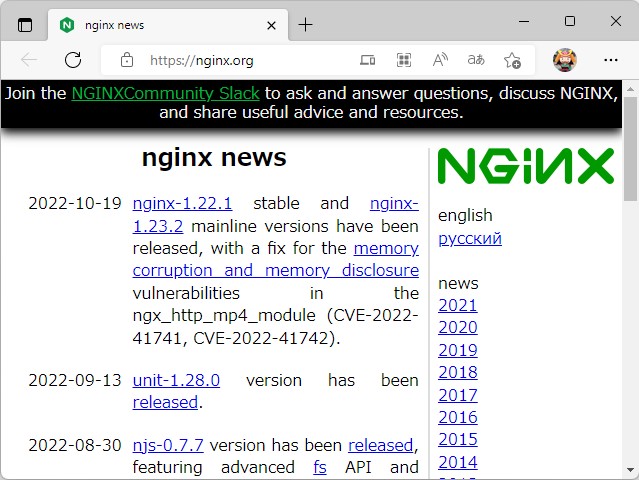Screen dimensions: 639x480
Task: Open 2016 news archive
Action: pos(458,417)
